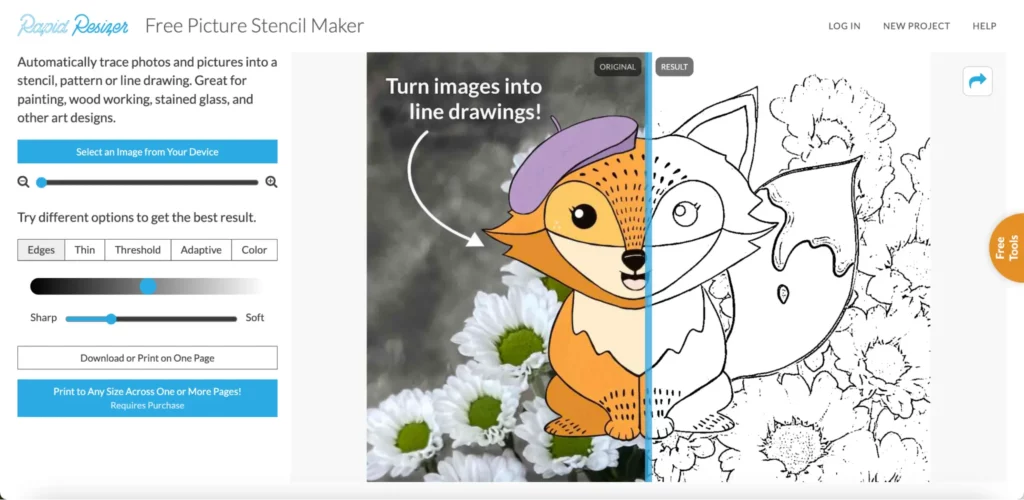
Task: Click the zoom in magnifier icon
Action: [x=271, y=182]
